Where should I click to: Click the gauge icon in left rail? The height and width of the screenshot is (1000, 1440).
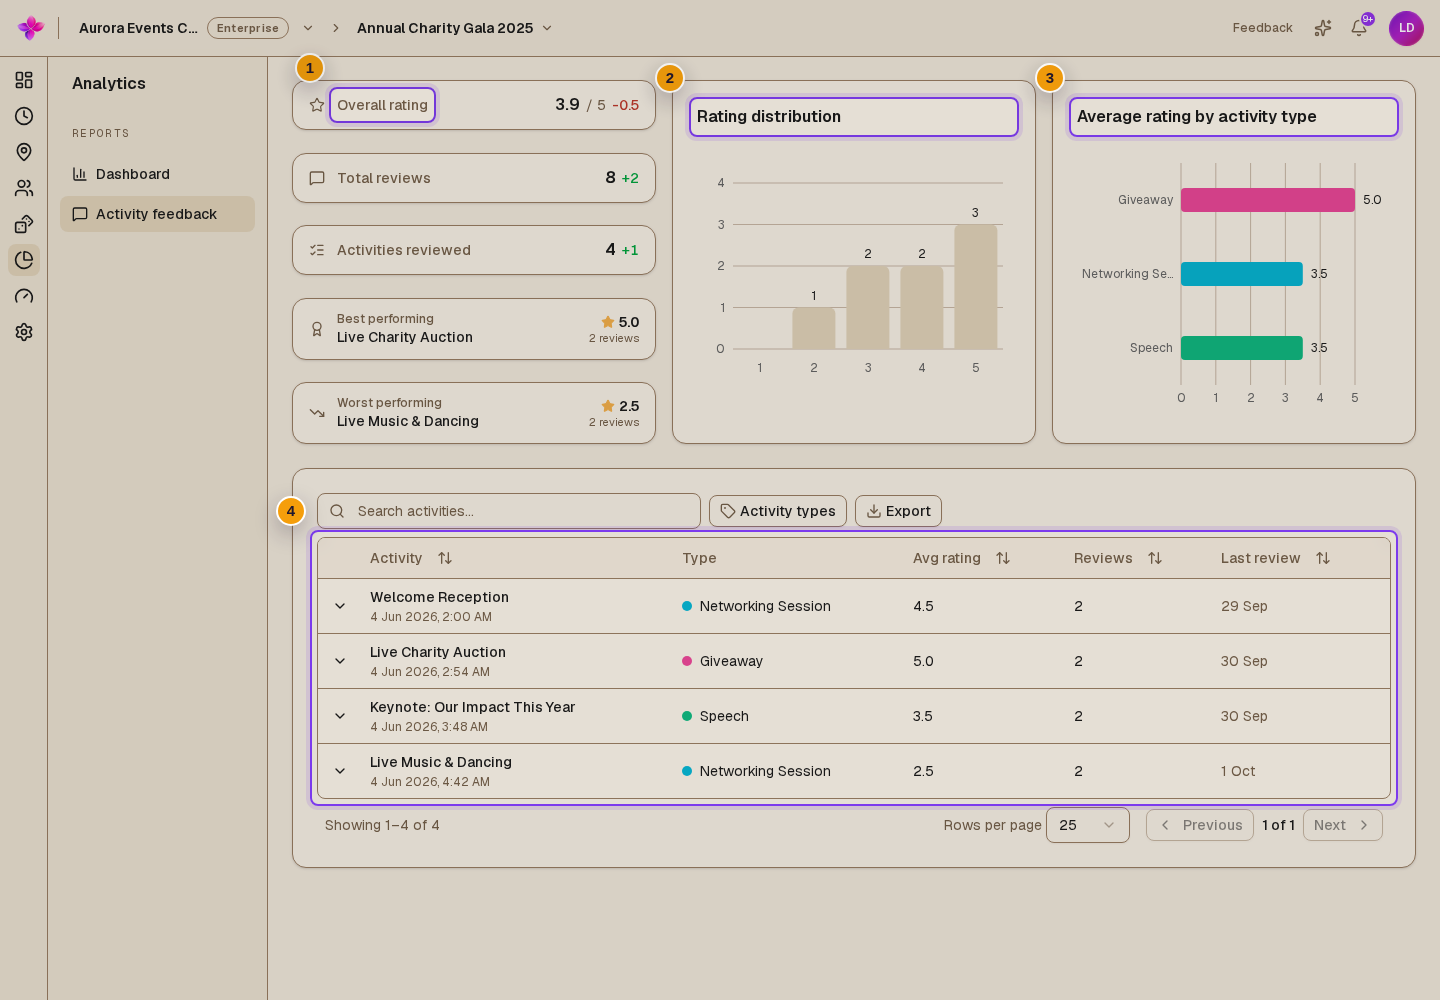pos(24,296)
